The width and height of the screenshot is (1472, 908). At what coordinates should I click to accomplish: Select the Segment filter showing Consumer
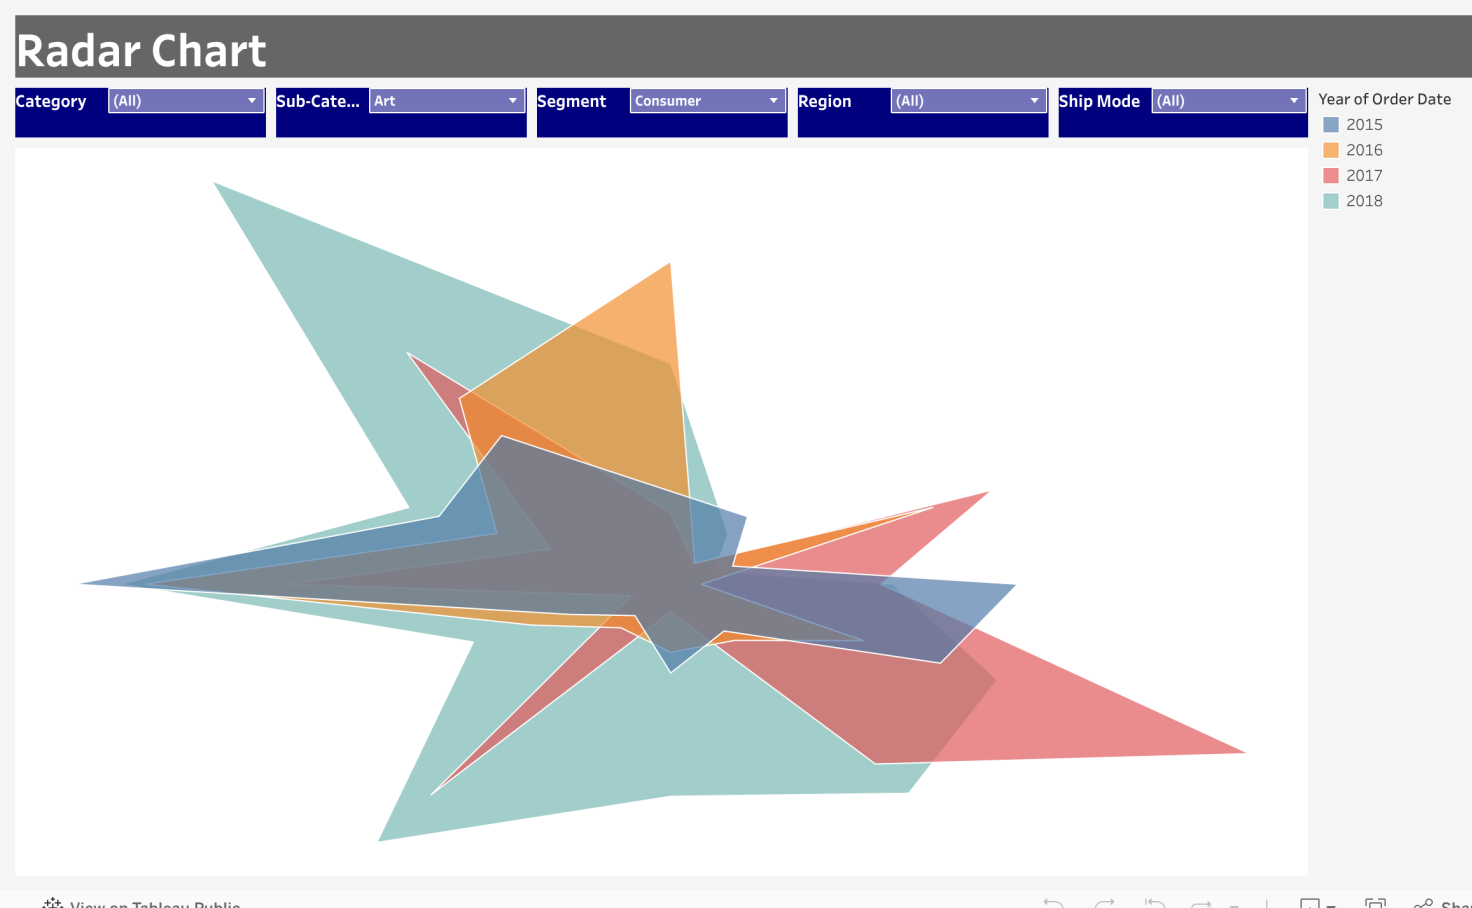707,100
